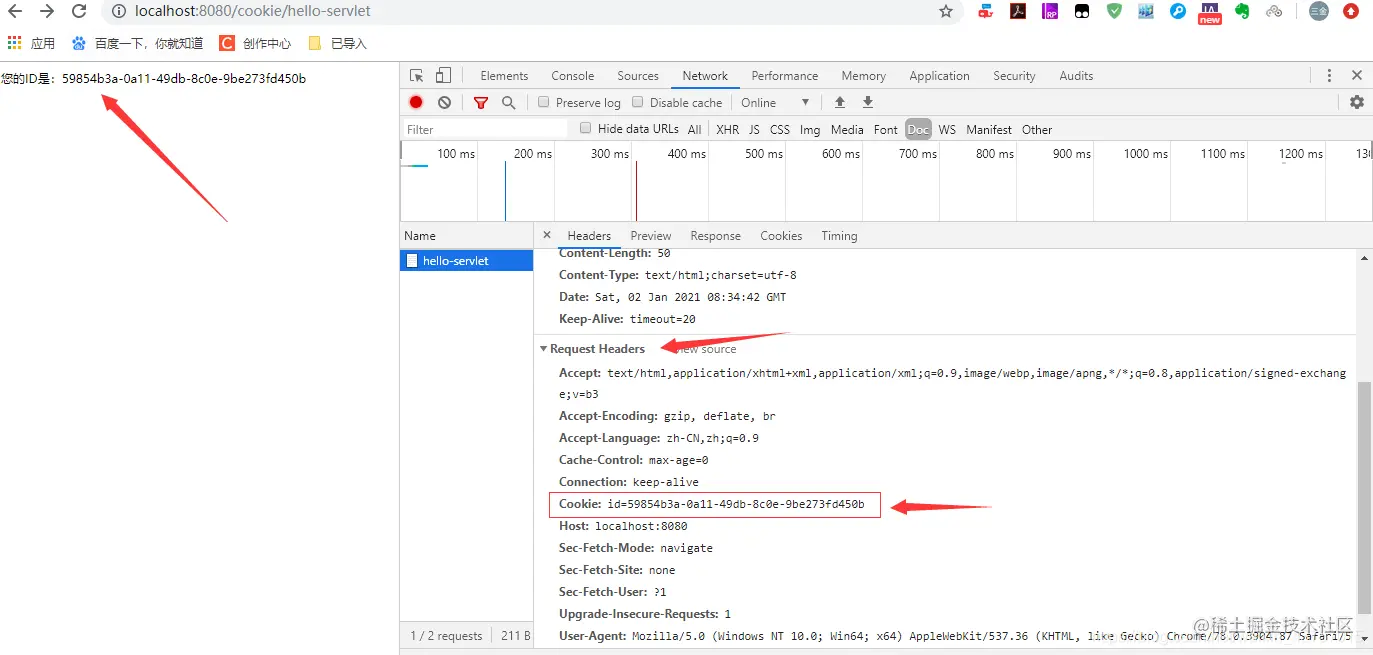Open the 创作中心 bookmark
Screen dimensions: 1373x655
click(255, 43)
